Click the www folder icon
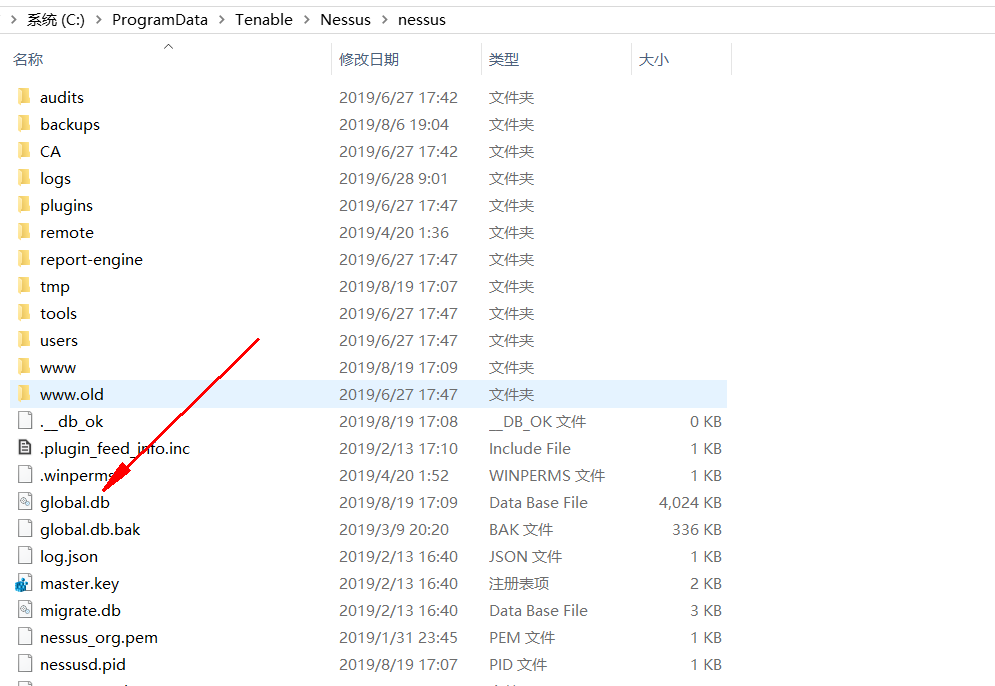 click(x=24, y=366)
